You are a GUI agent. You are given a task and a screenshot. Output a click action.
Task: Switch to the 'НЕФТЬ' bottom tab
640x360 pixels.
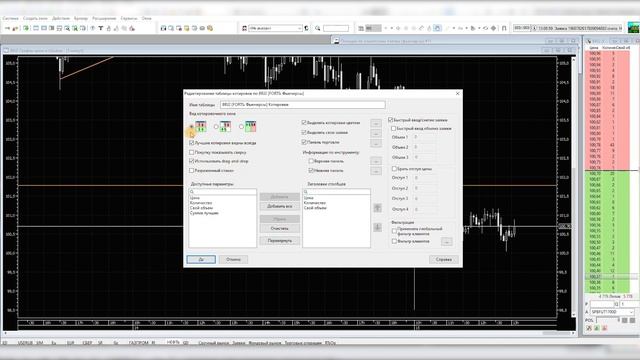click(173, 342)
